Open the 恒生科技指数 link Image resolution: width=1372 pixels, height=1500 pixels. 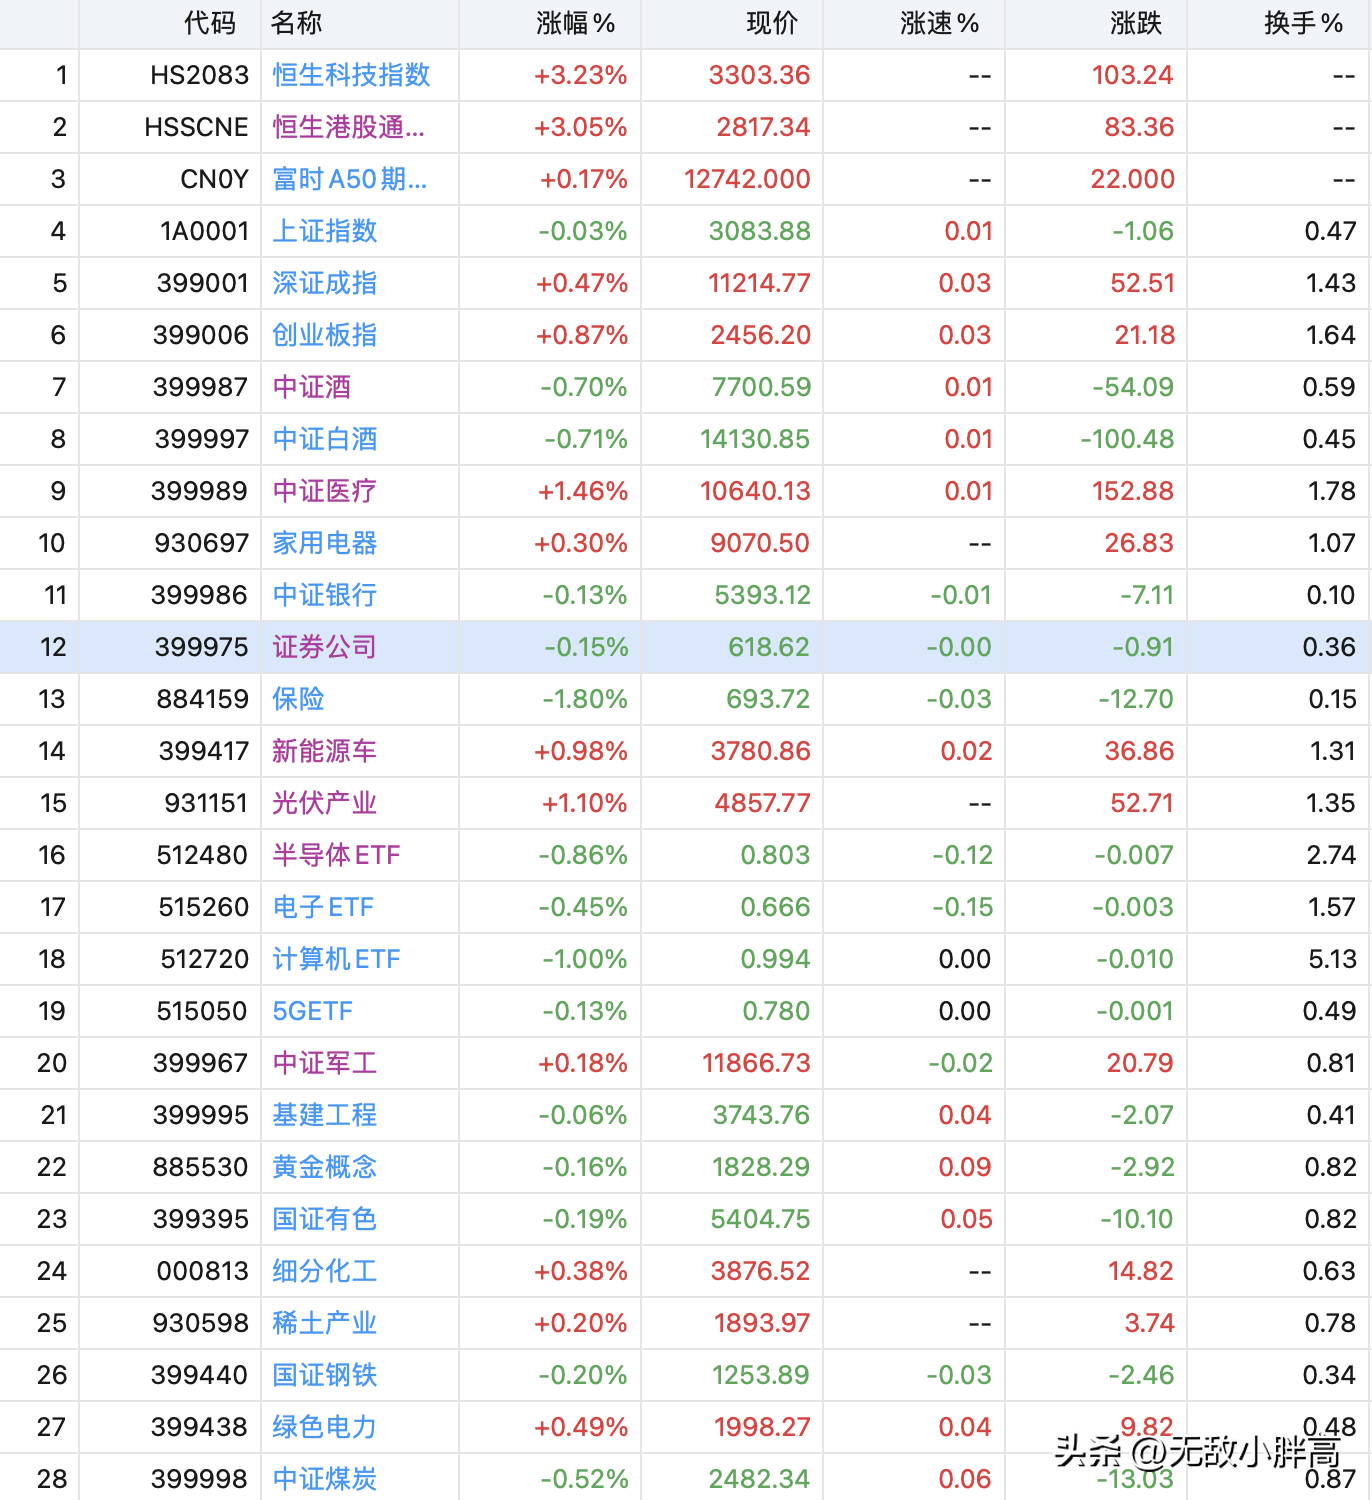[351, 75]
